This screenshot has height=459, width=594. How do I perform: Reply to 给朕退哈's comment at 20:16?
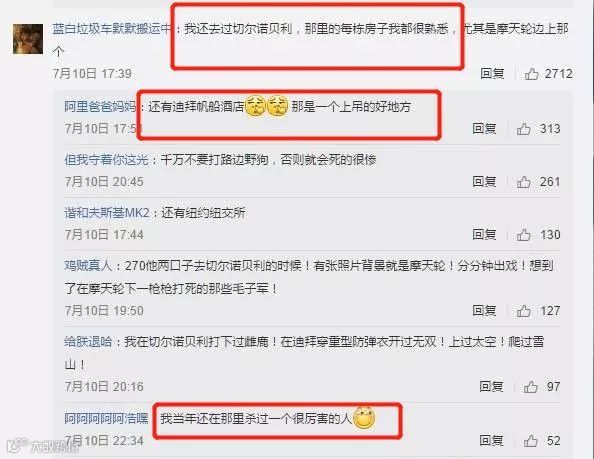491,387
